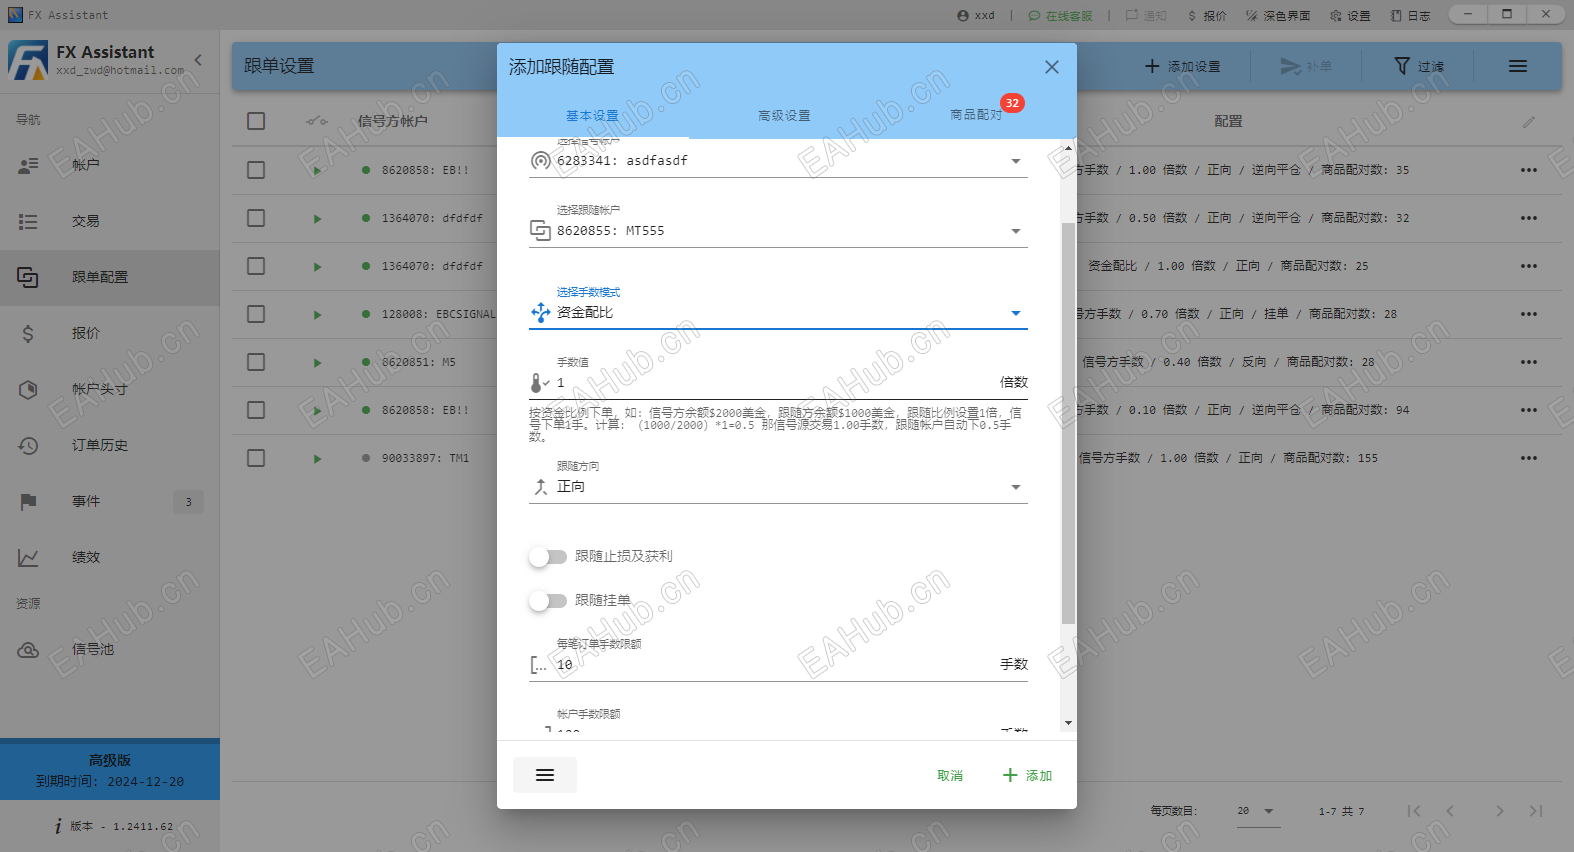The image size is (1574, 852).
Task: Click the play icon on the 128008: EBCSIGNAL row
Action: click(317, 315)
